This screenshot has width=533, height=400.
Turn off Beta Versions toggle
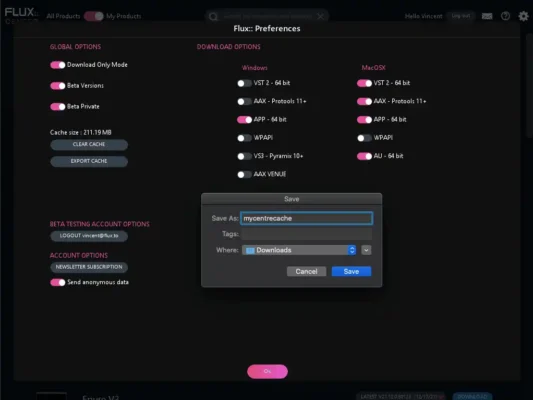tap(57, 86)
